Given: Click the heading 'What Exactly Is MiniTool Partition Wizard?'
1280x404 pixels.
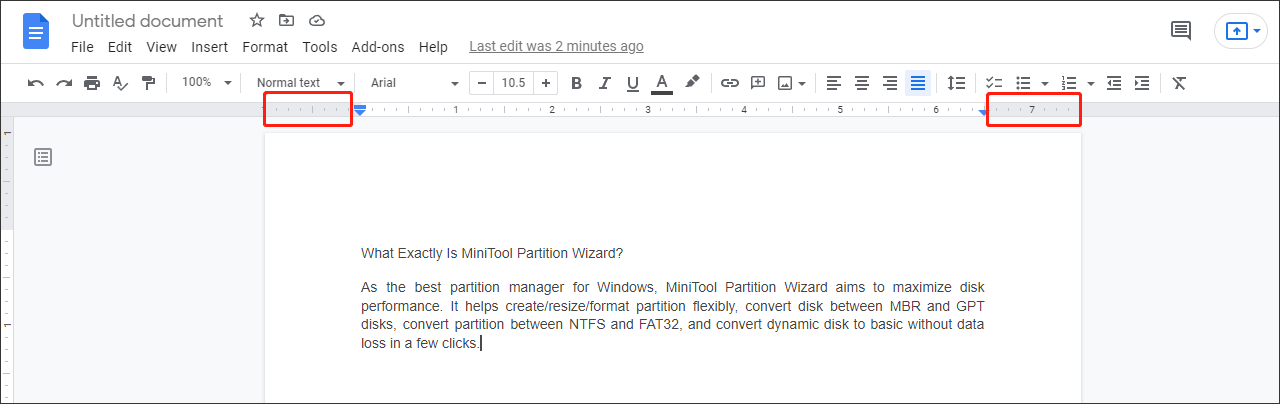Looking at the screenshot, I should [492, 253].
